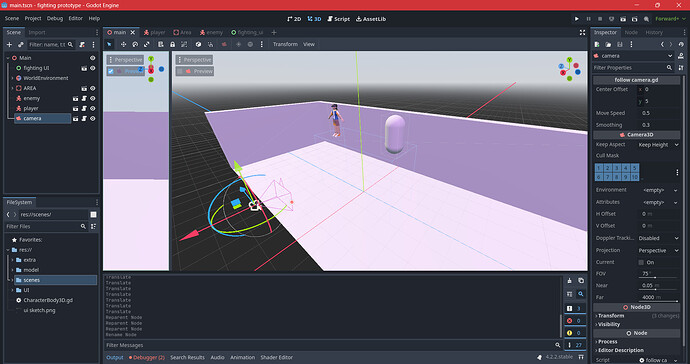Open Keep Aspect dropdown
The width and height of the screenshot is (690, 364).
tap(658, 145)
